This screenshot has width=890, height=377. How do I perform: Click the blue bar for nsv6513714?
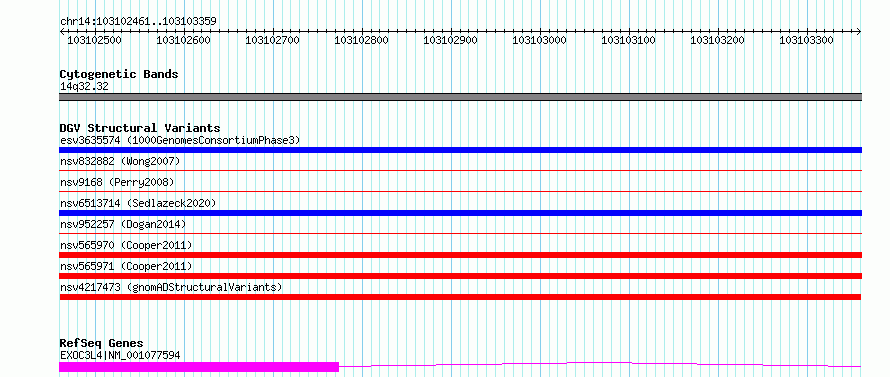[460, 213]
